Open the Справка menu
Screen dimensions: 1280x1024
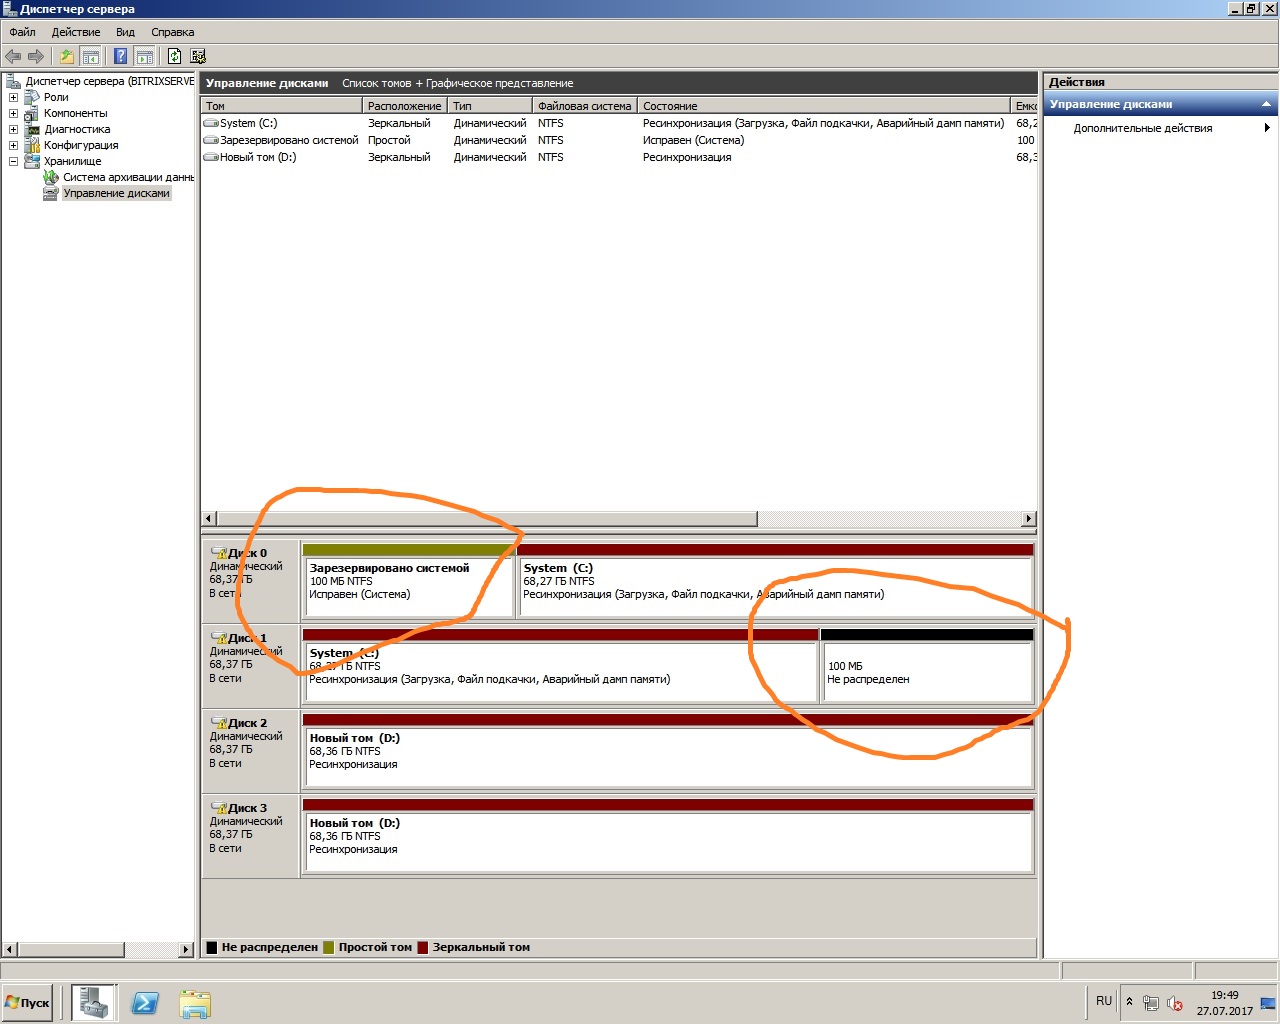click(x=173, y=32)
